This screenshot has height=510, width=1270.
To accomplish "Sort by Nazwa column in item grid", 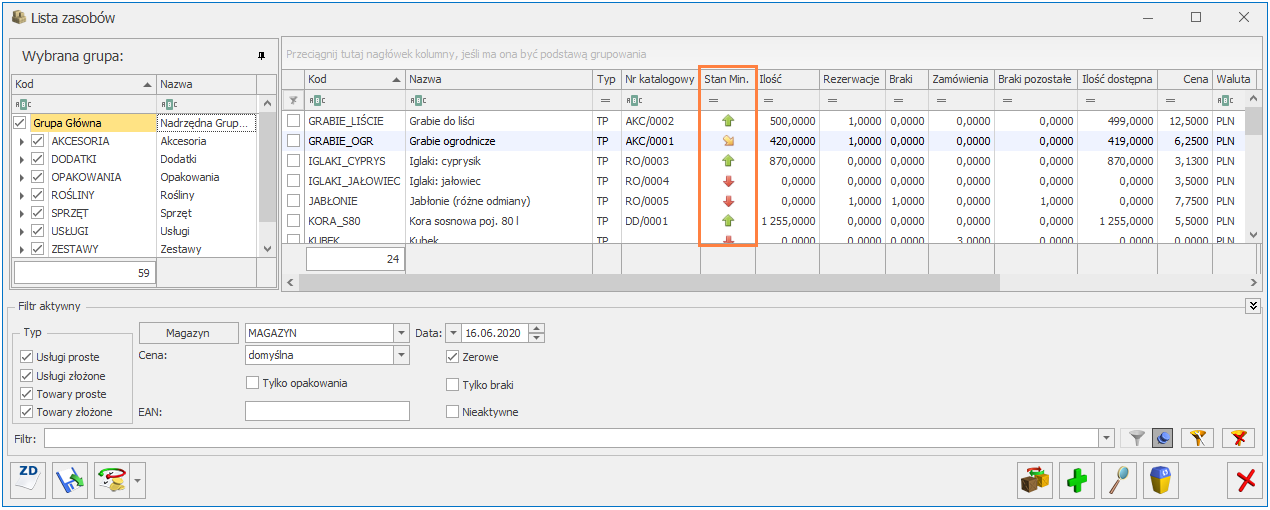I will click(x=499, y=79).
